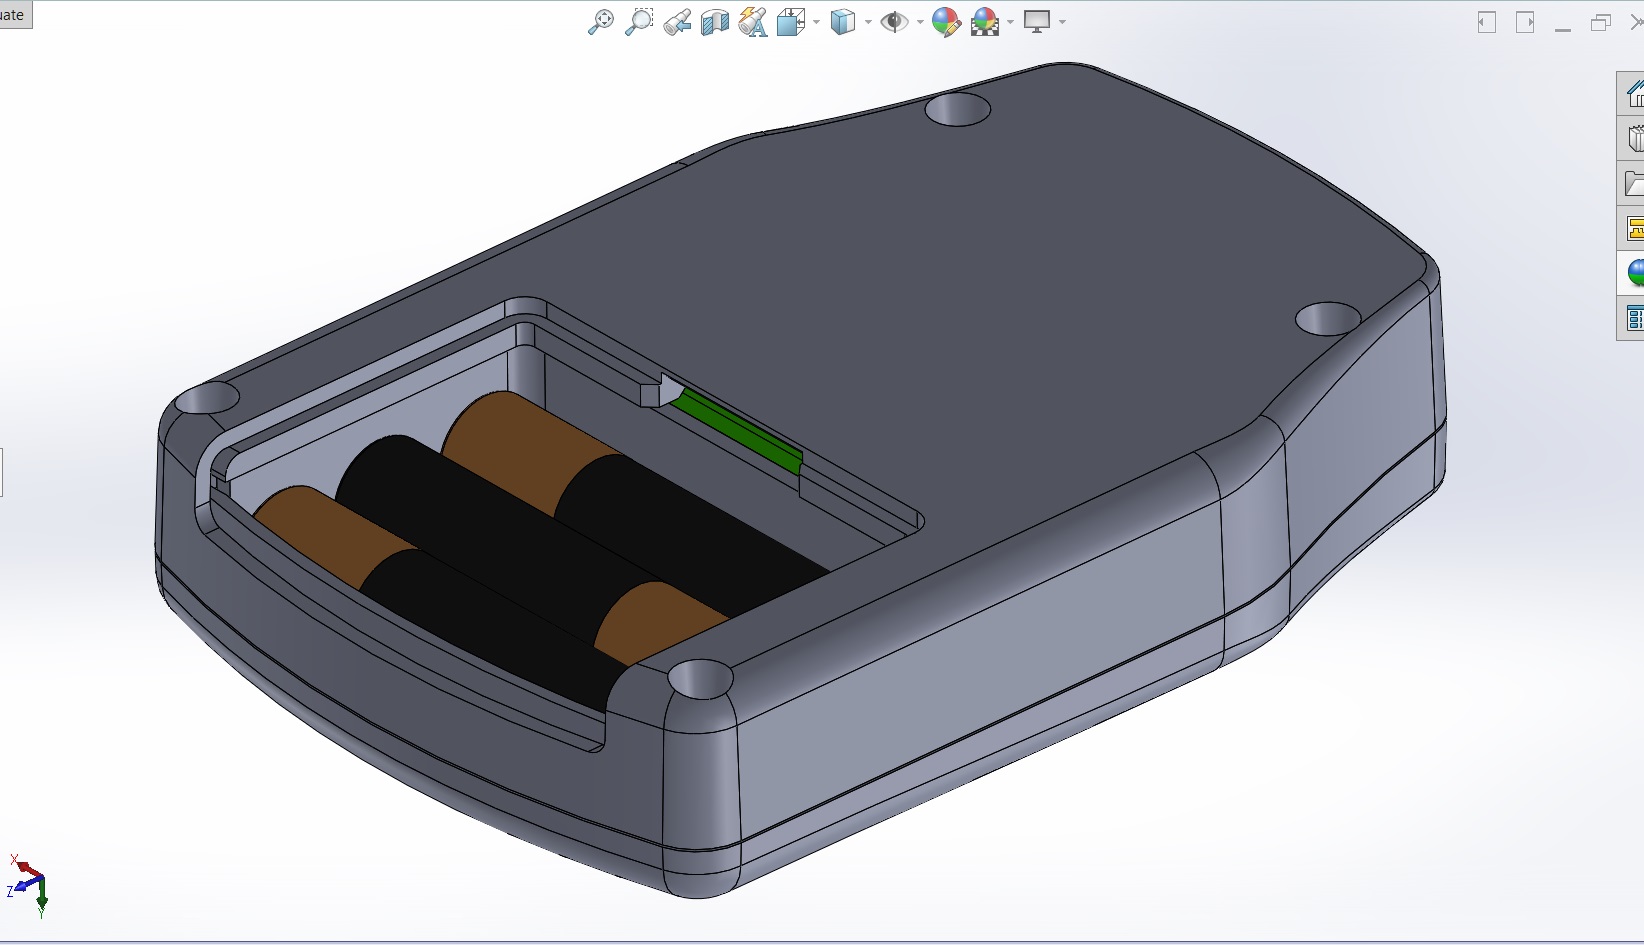1644x945 pixels.
Task: Restore down the document window
Action: 1601,22
